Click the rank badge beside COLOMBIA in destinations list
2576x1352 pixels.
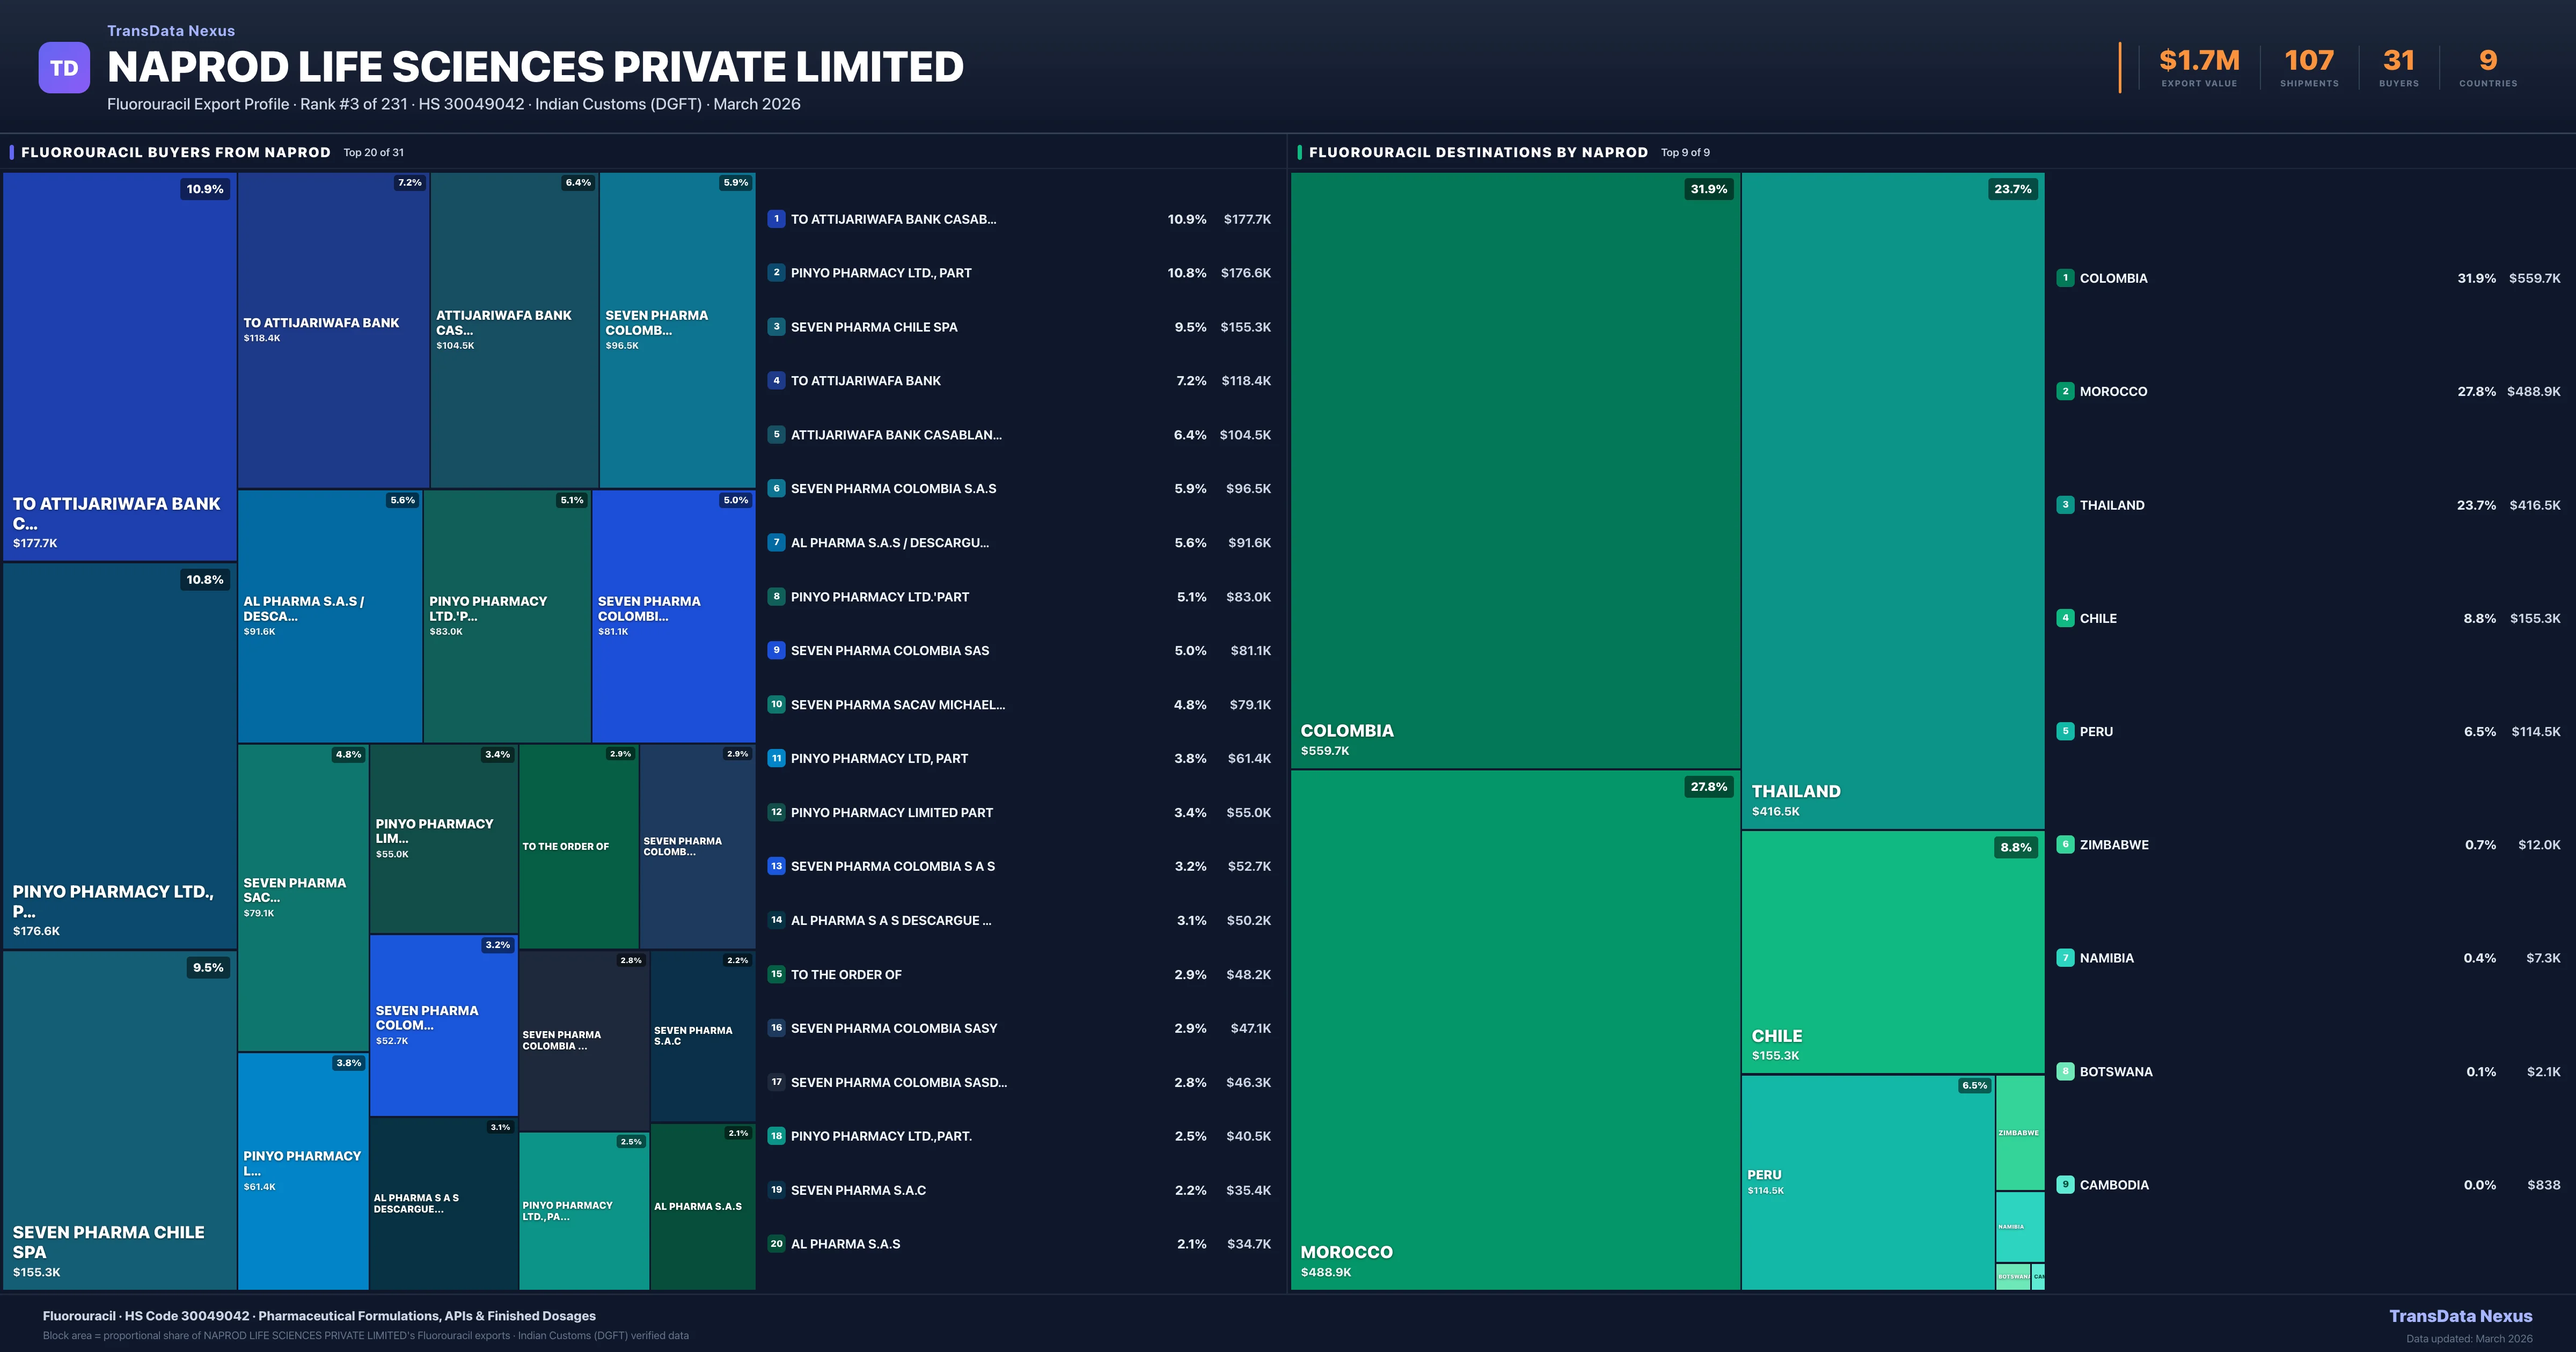(2066, 278)
